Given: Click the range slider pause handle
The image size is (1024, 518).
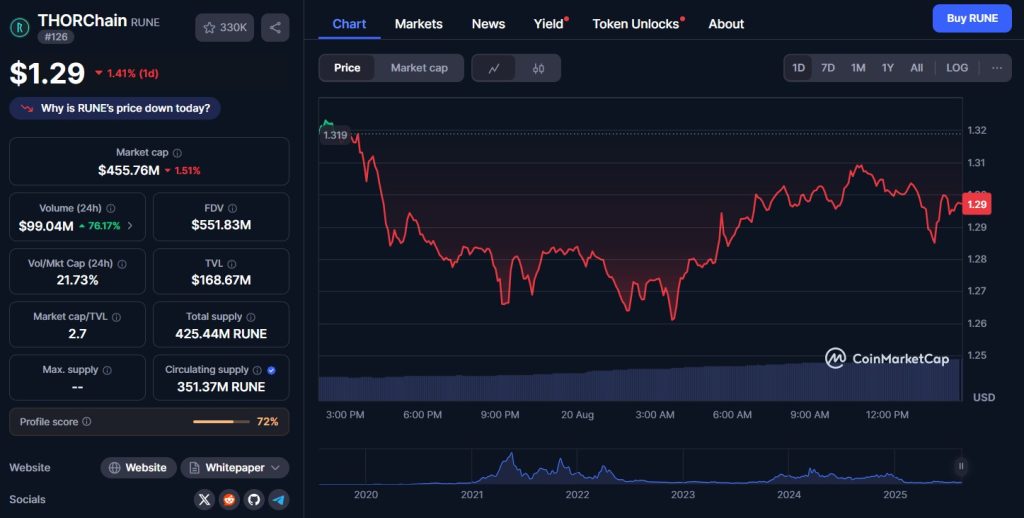Looking at the screenshot, I should [x=961, y=465].
